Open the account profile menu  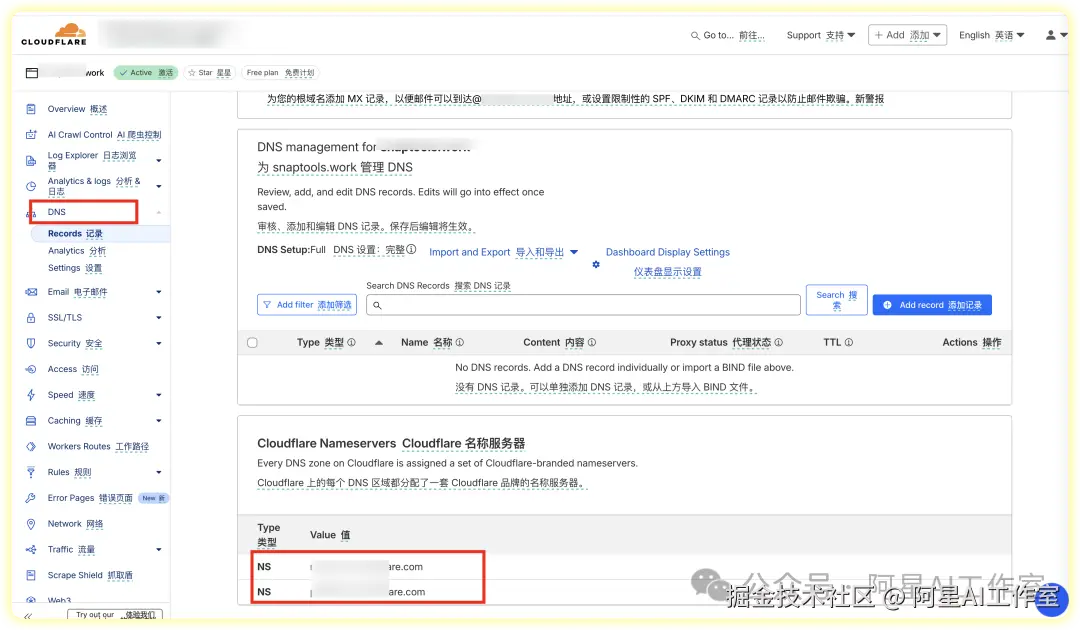(1055, 33)
